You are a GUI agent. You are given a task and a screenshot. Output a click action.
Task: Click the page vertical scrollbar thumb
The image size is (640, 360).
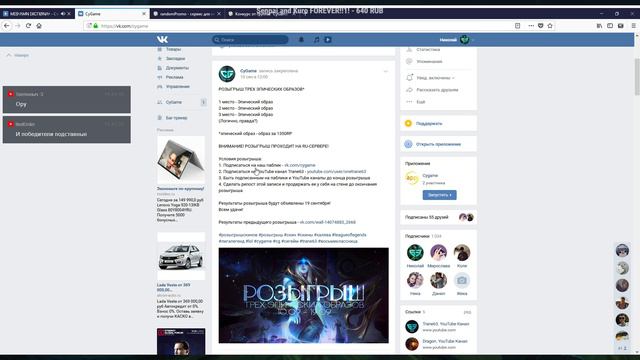coord(637,77)
